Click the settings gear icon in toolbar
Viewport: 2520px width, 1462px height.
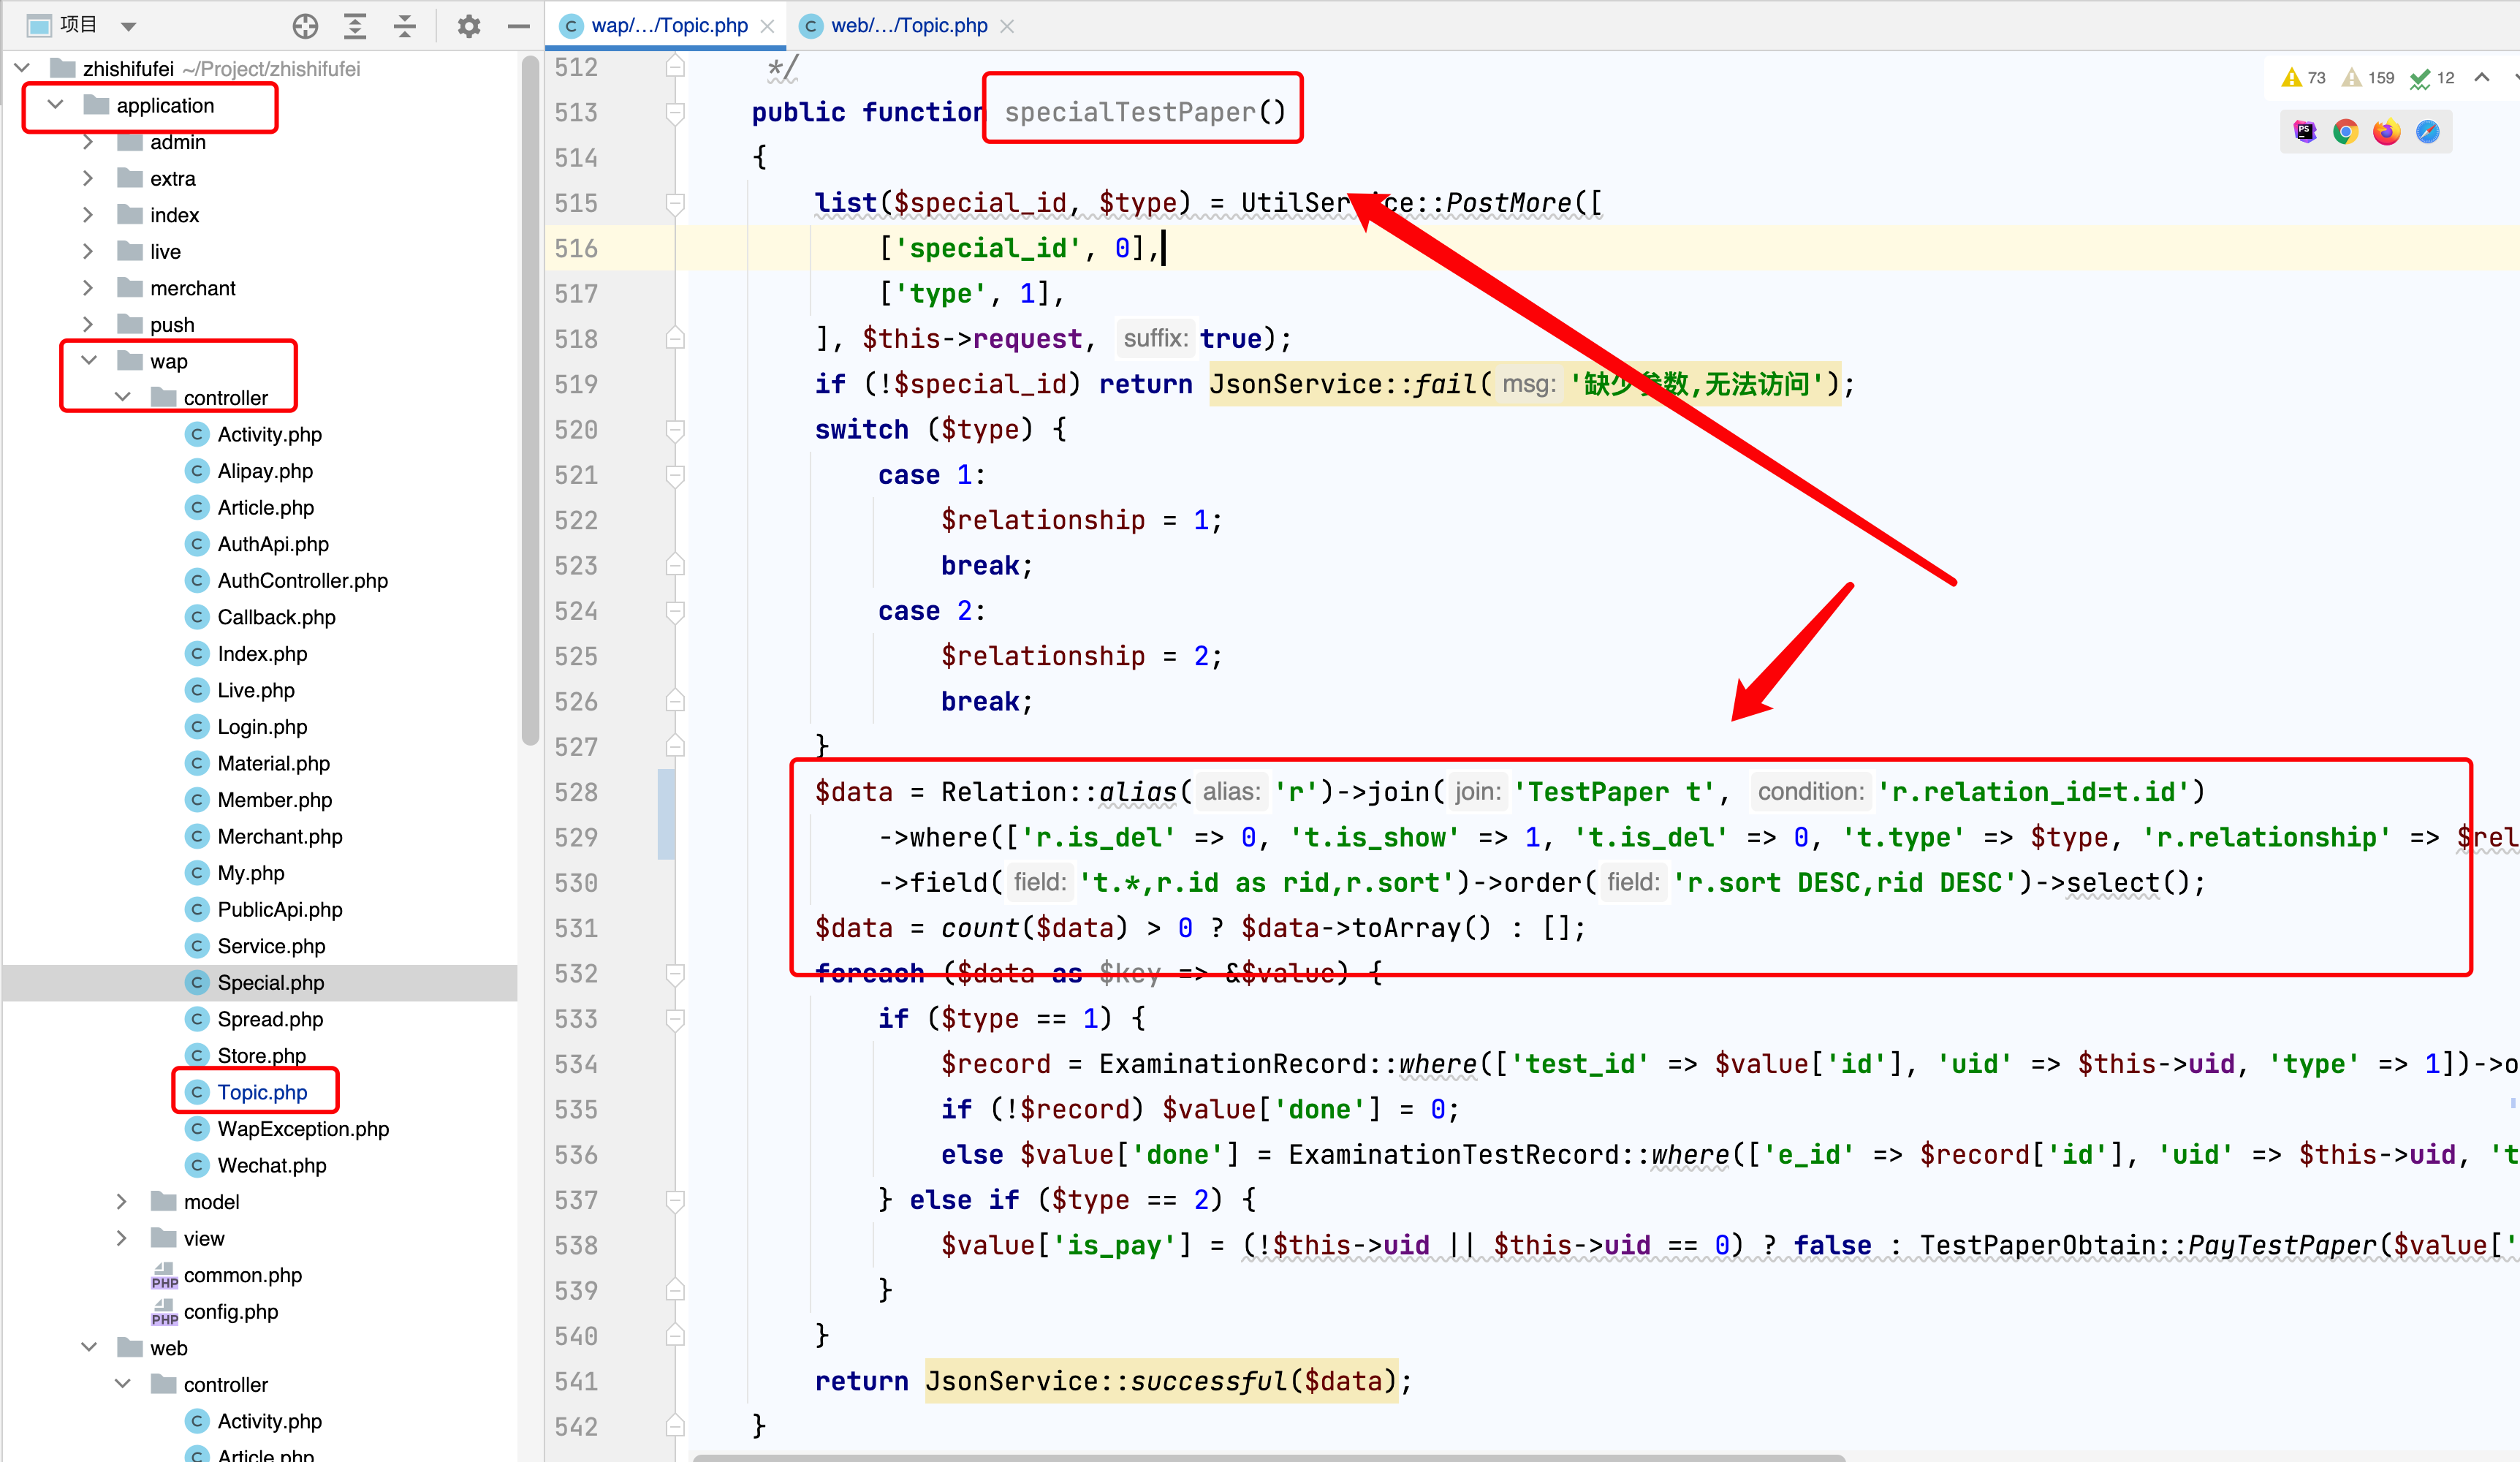(468, 24)
